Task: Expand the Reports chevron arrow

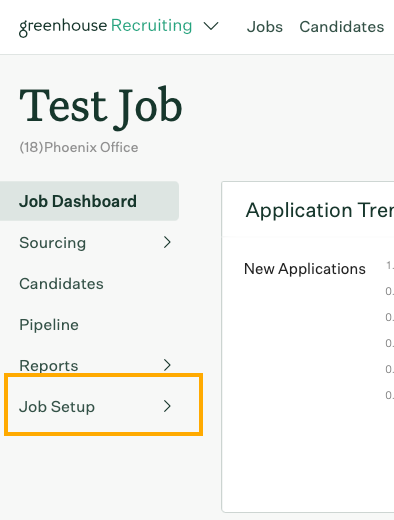Action: pos(167,365)
